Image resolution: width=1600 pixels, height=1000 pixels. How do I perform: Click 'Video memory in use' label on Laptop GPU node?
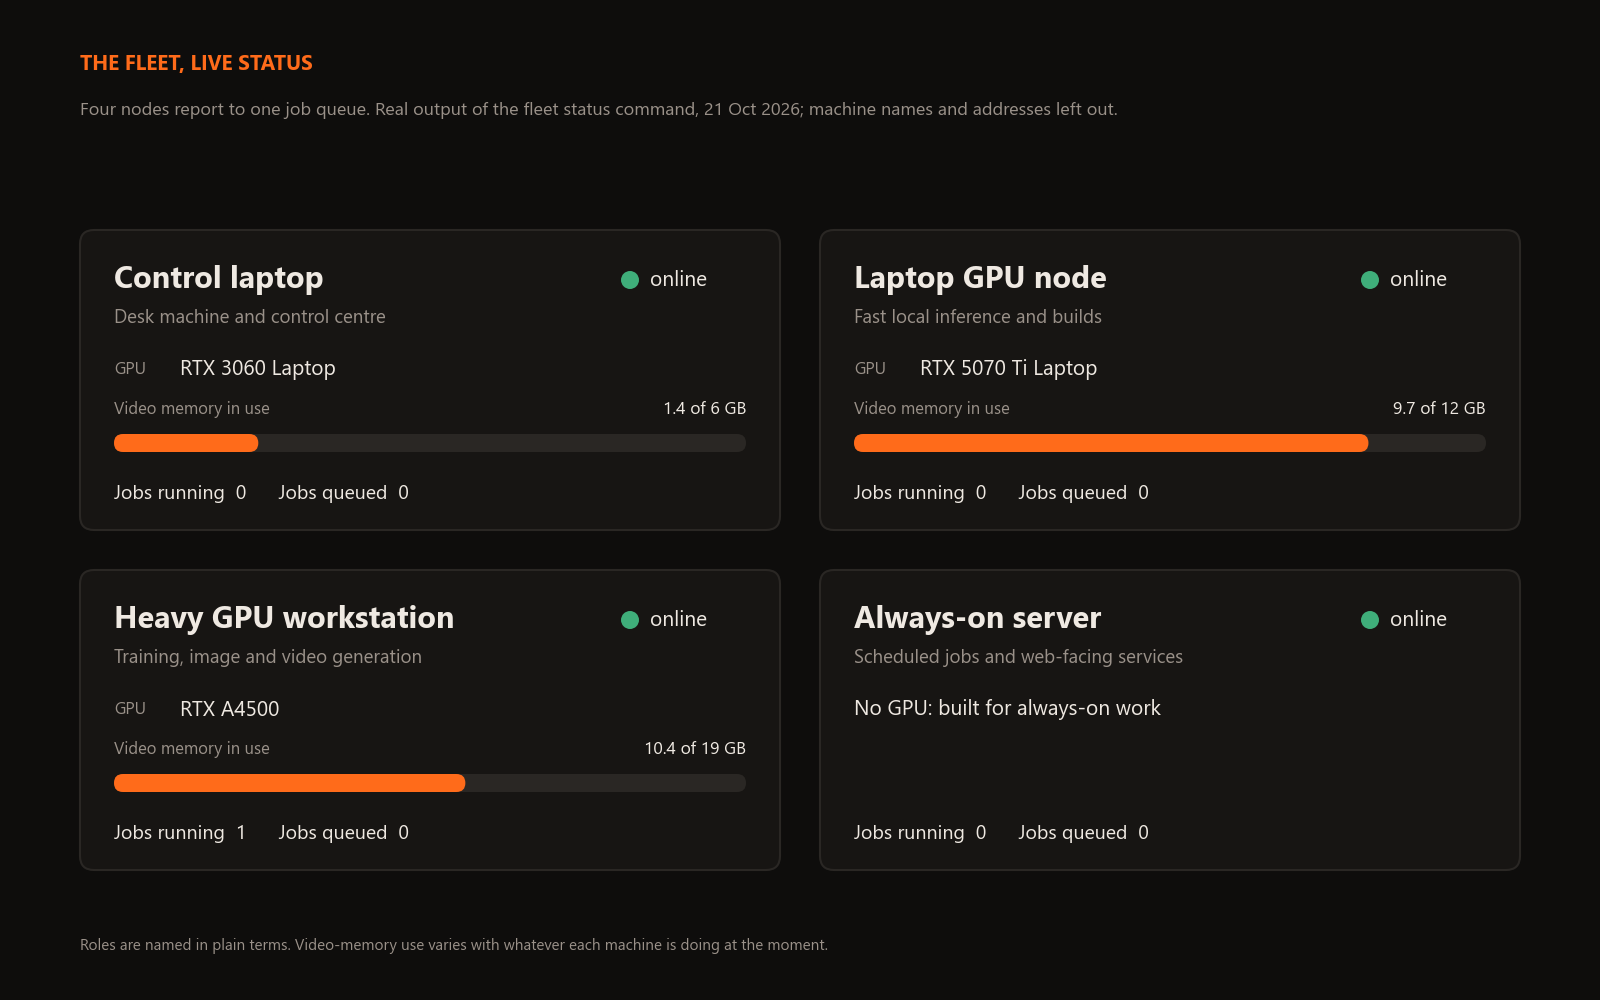coord(932,408)
